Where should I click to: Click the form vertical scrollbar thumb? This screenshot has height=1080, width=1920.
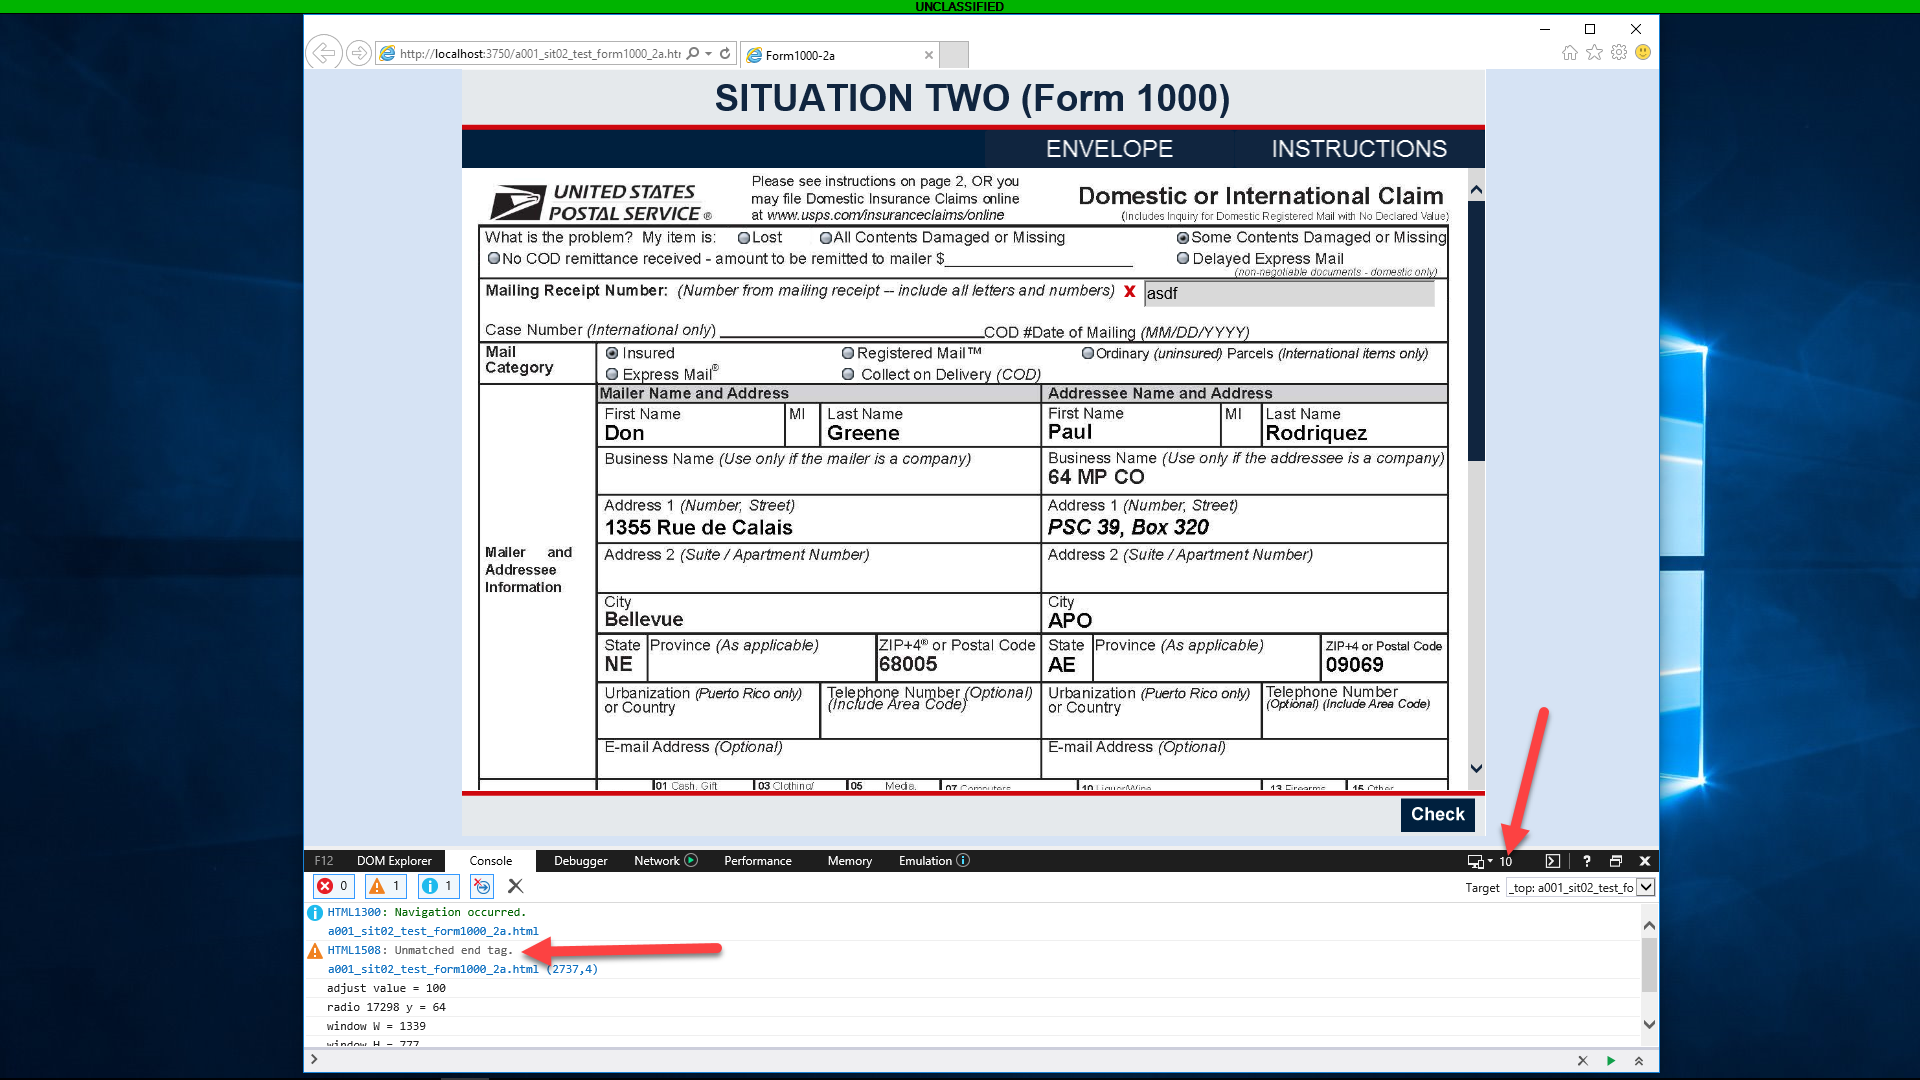tap(1476, 331)
